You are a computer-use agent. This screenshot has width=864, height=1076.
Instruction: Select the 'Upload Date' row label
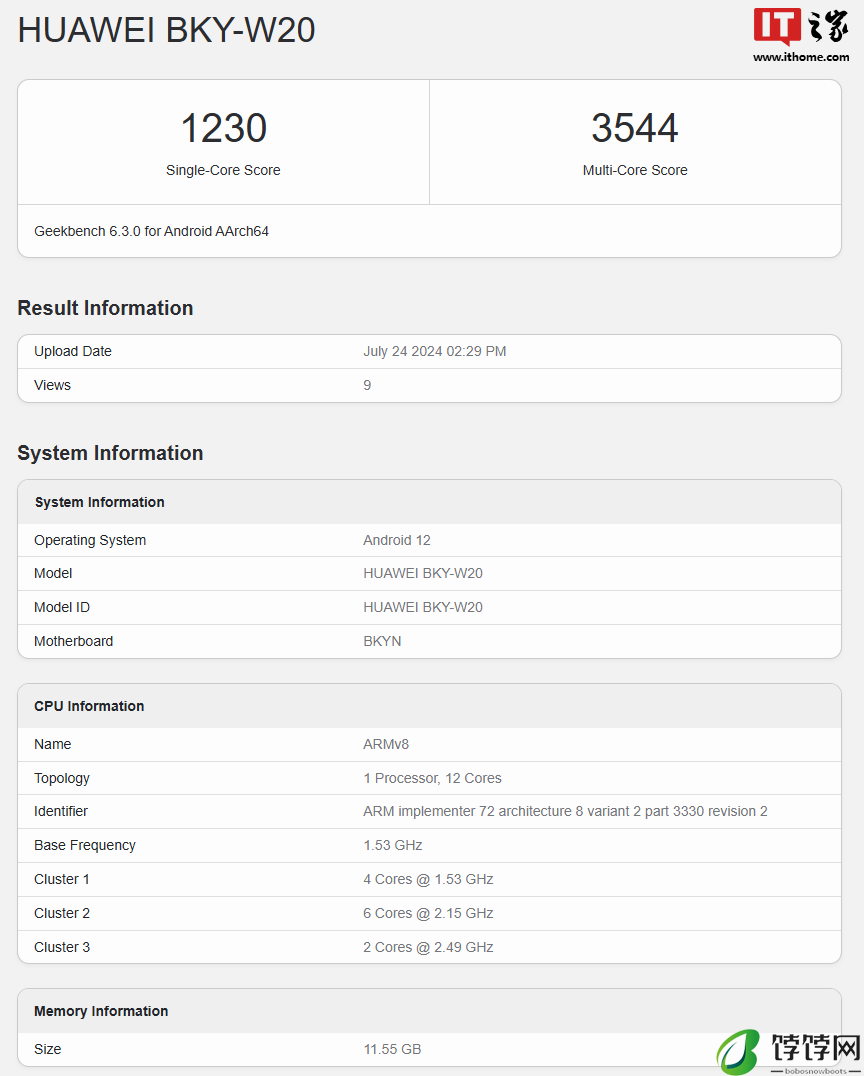(73, 351)
